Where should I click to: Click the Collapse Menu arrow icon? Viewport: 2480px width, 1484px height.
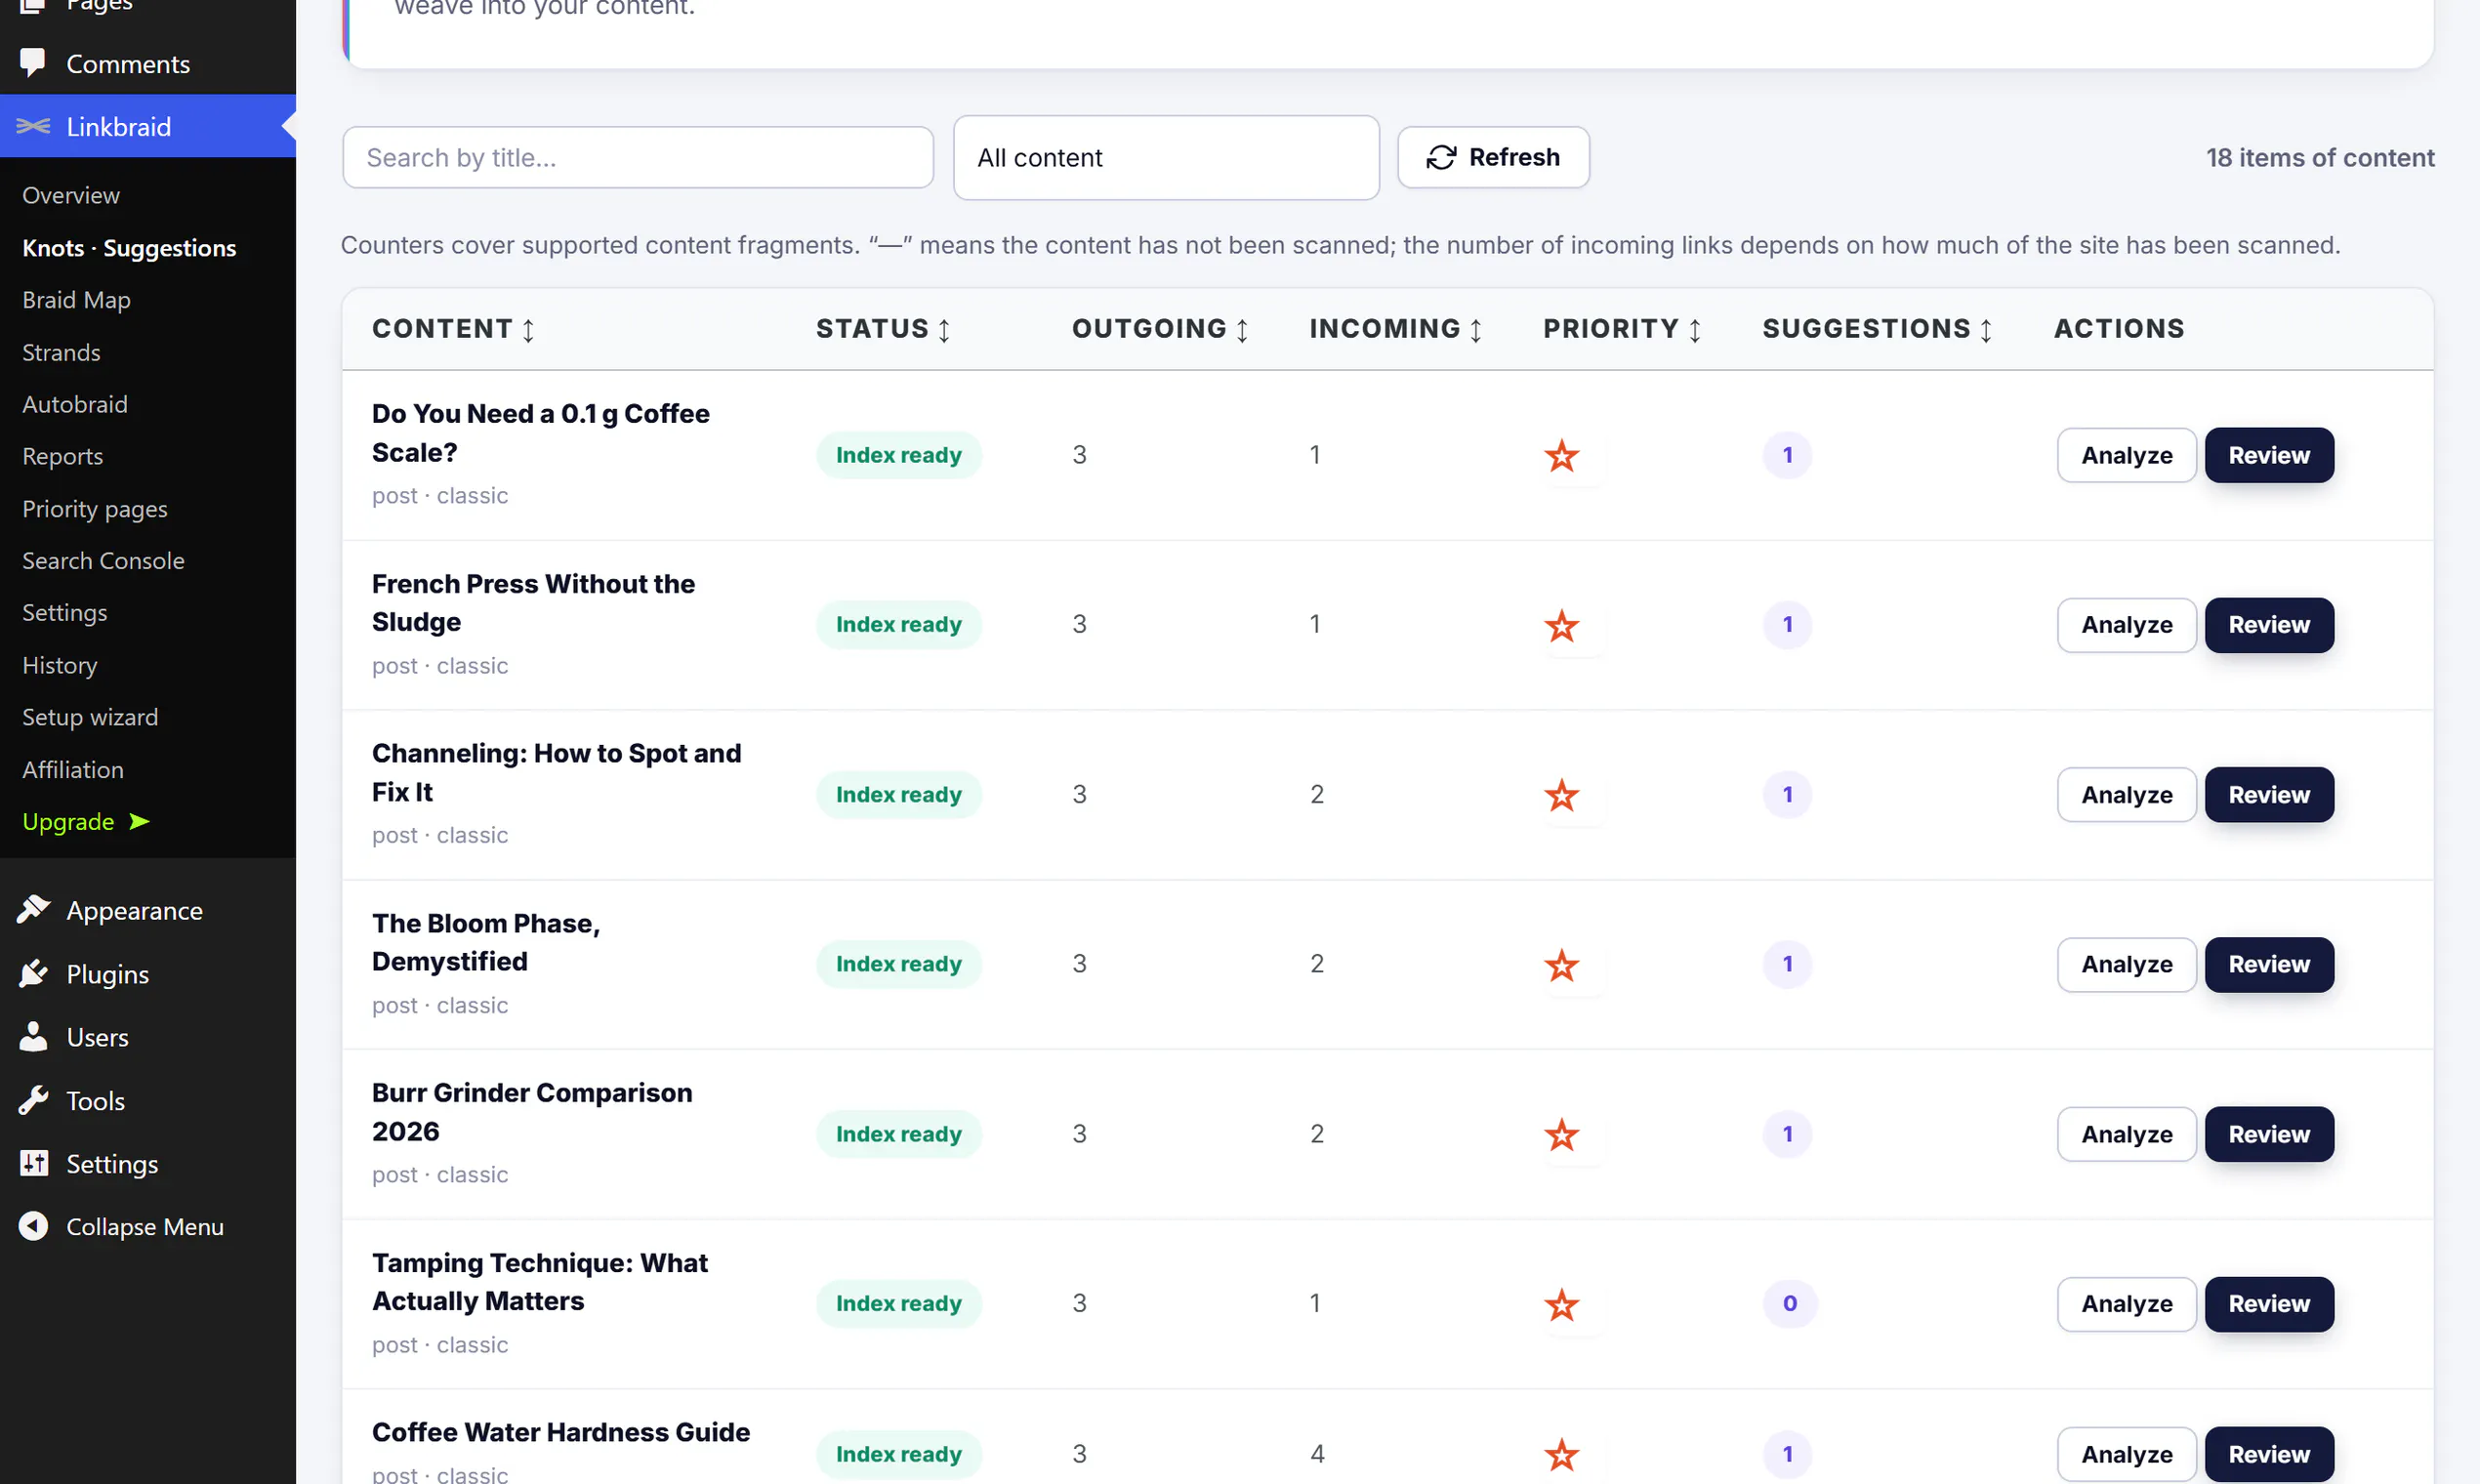point(33,1227)
